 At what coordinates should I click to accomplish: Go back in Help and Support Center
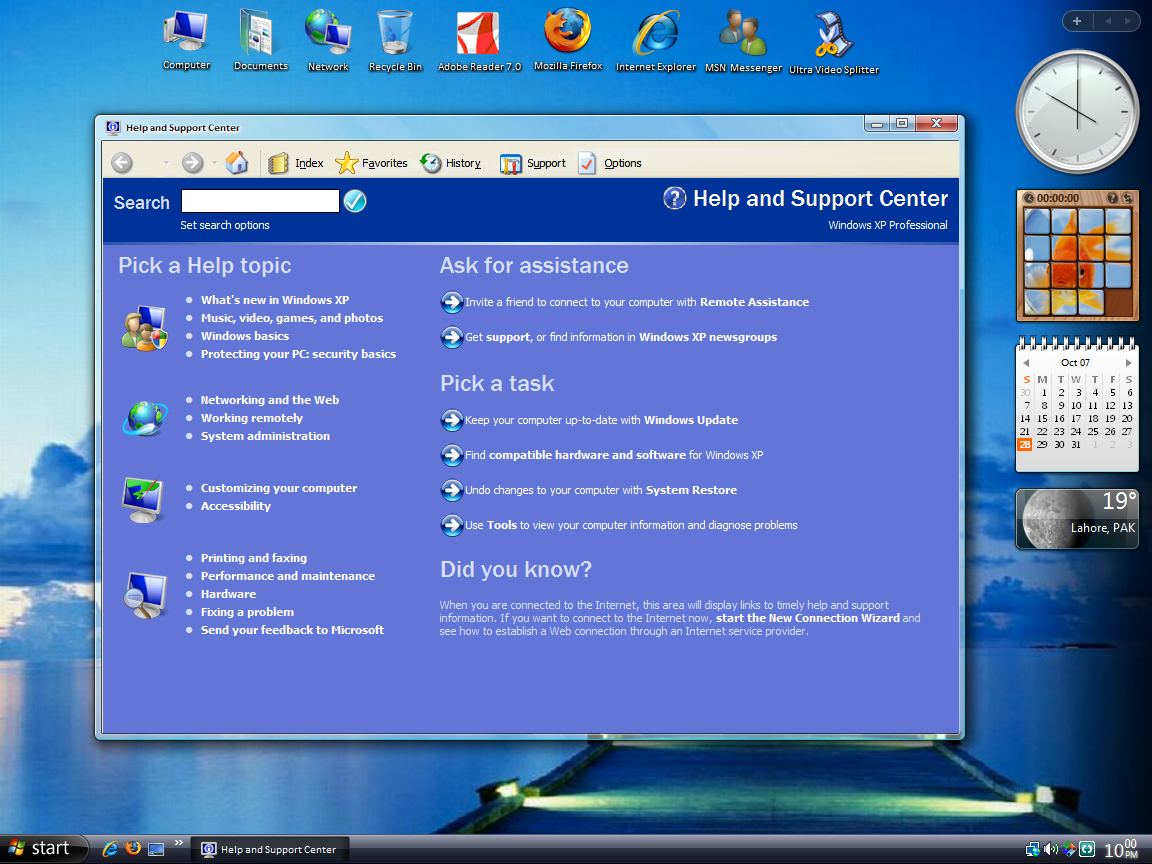122,162
